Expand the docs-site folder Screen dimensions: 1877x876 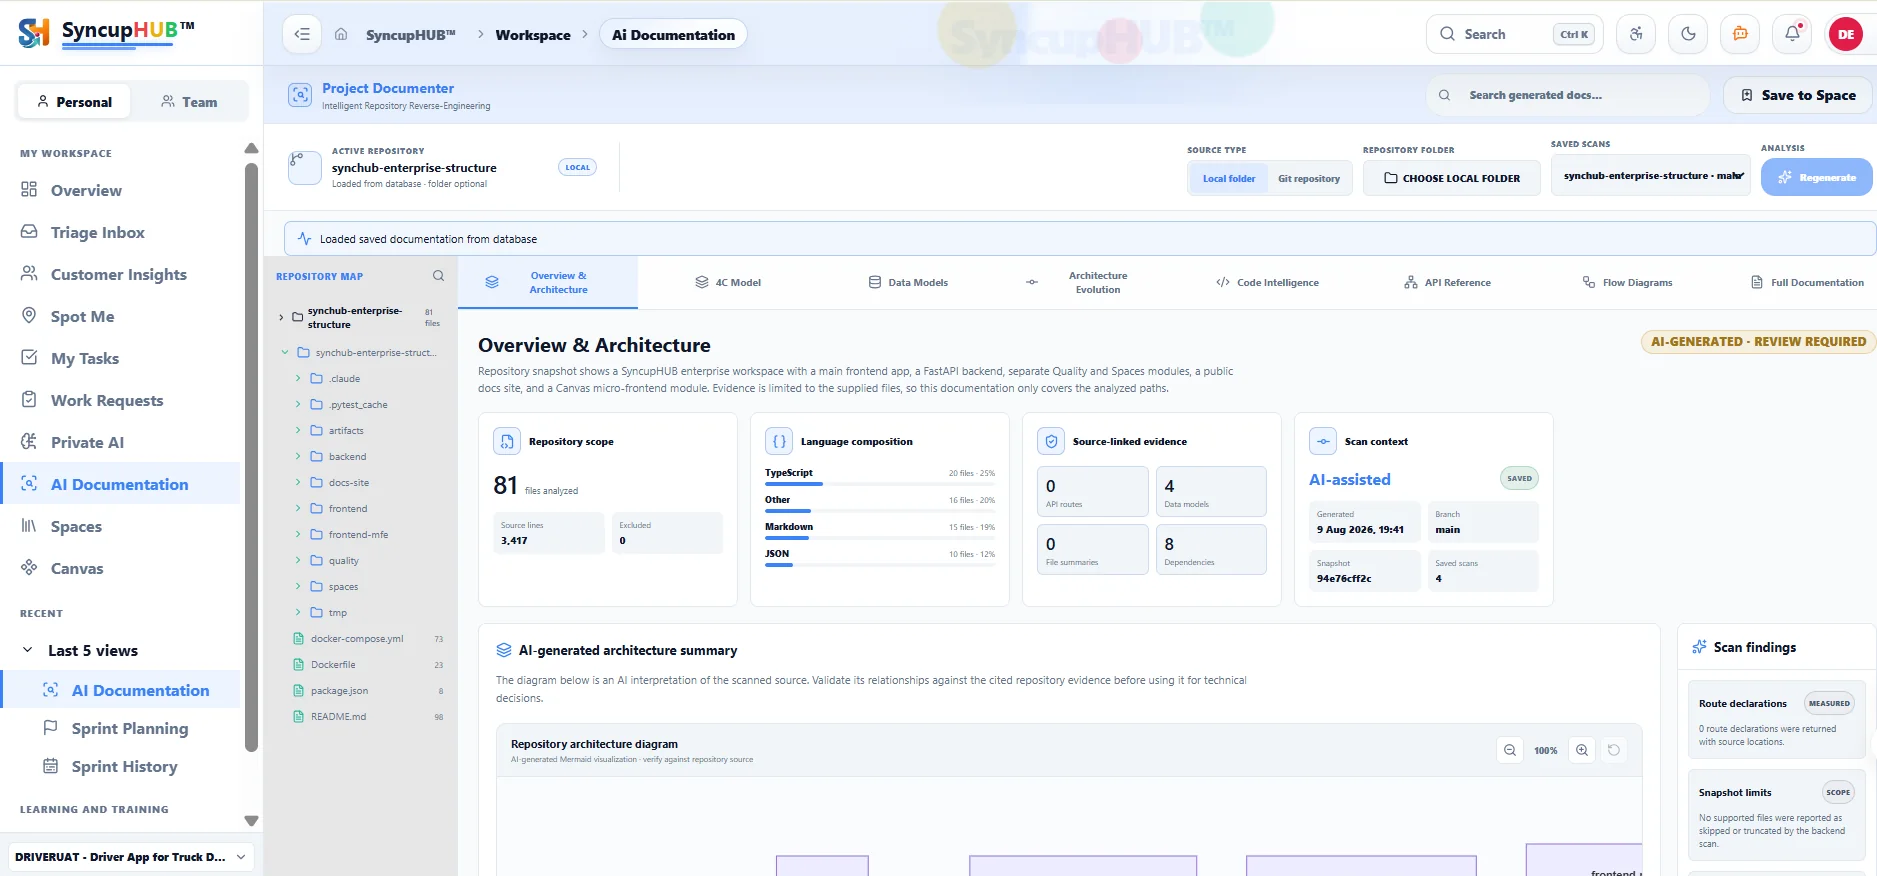click(298, 482)
